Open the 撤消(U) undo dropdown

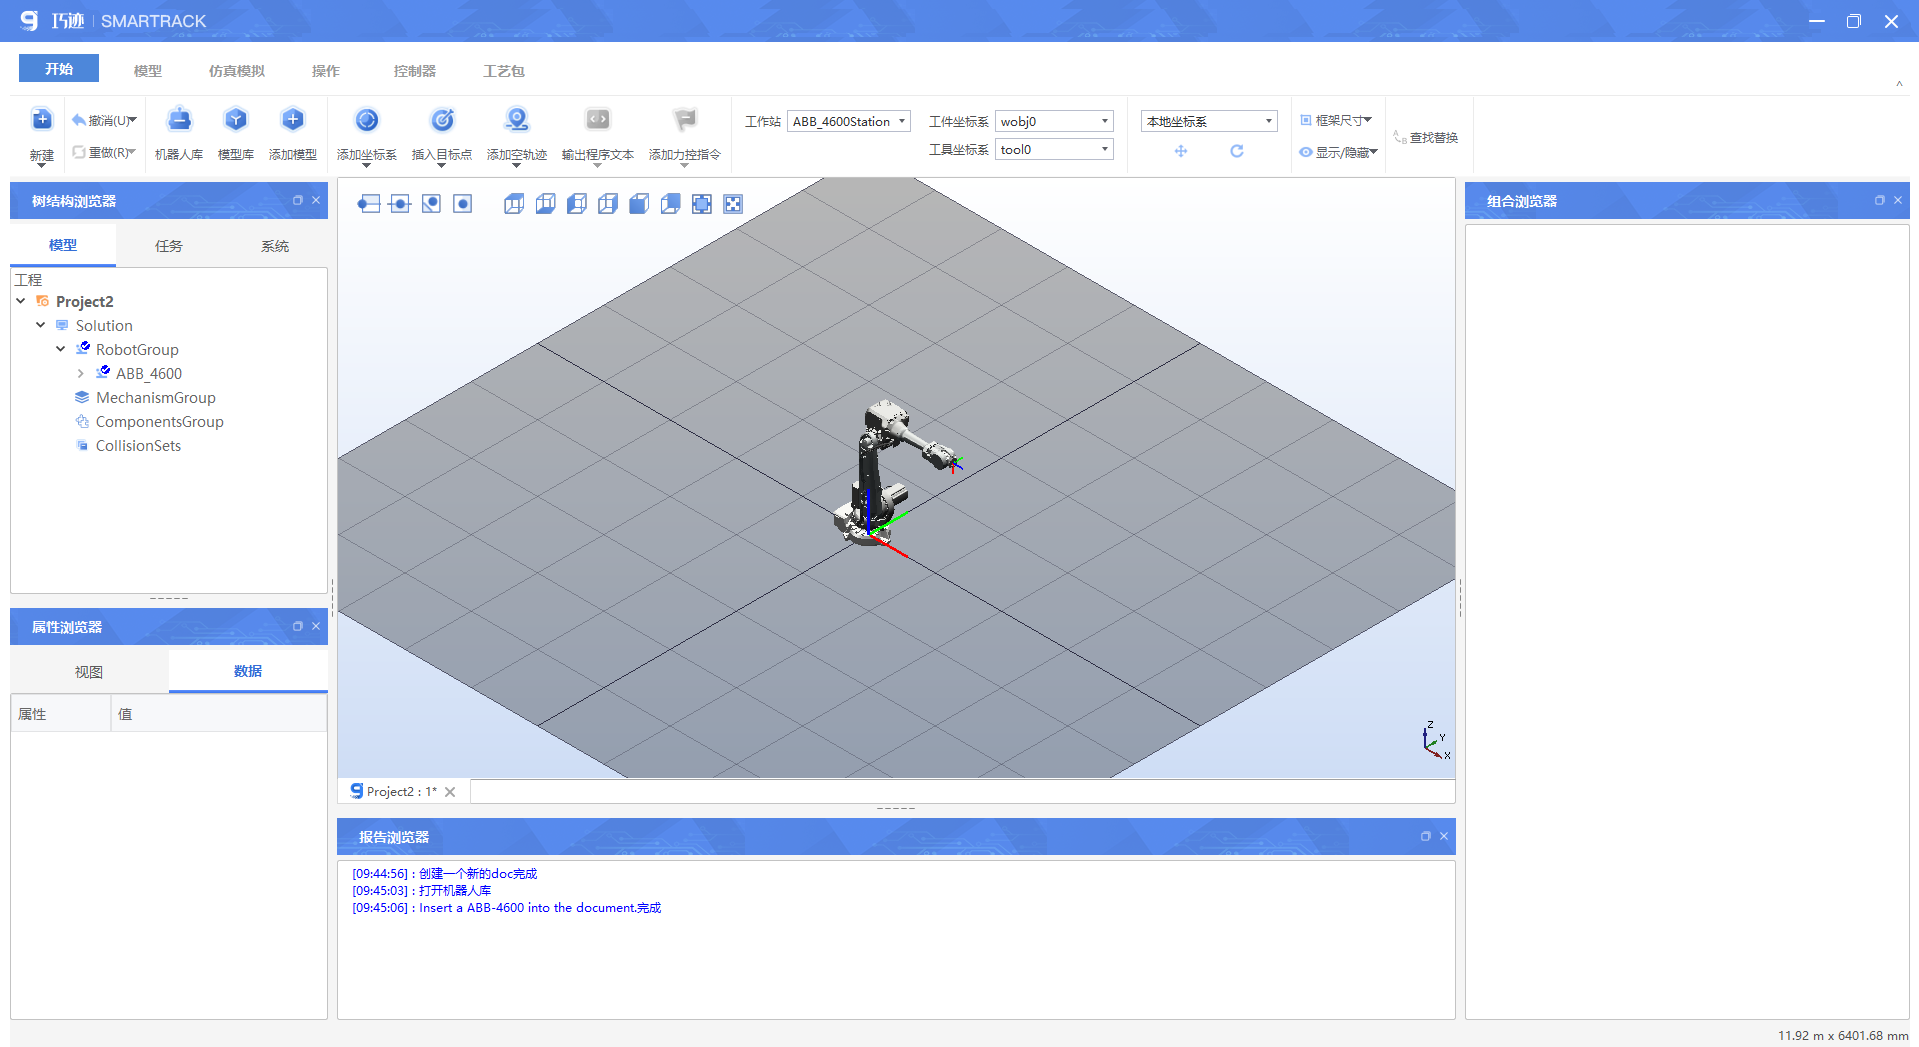click(132, 120)
